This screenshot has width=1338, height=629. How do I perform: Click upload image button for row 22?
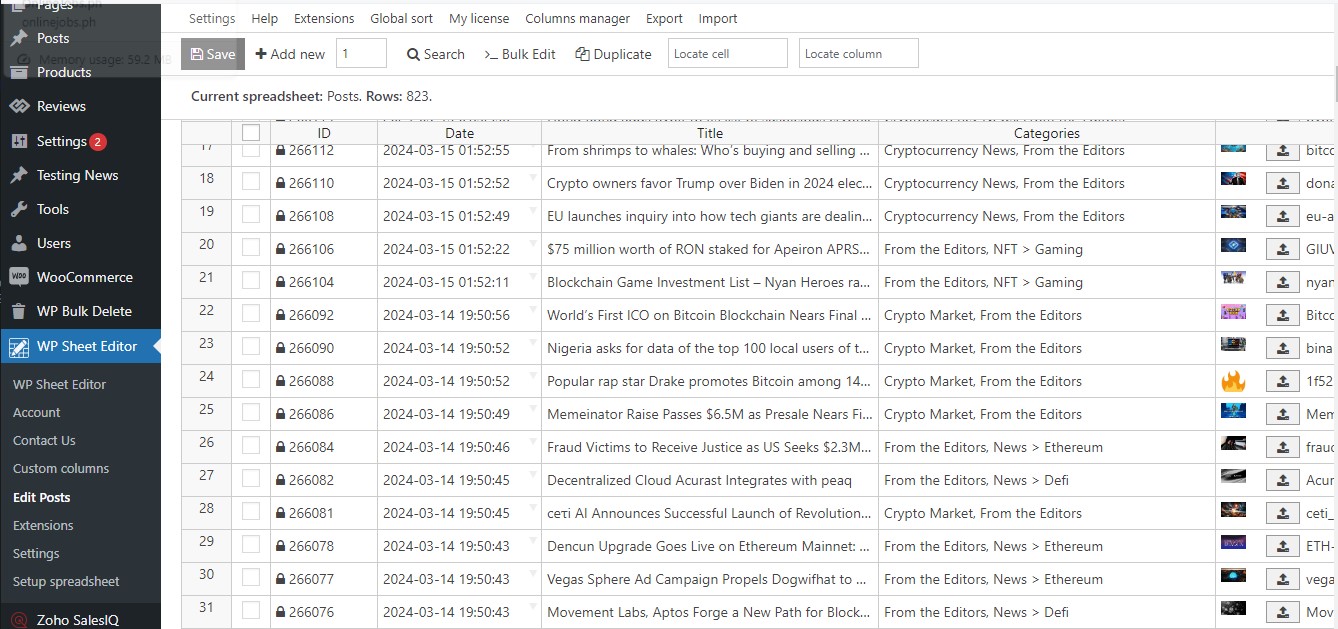pos(1282,315)
